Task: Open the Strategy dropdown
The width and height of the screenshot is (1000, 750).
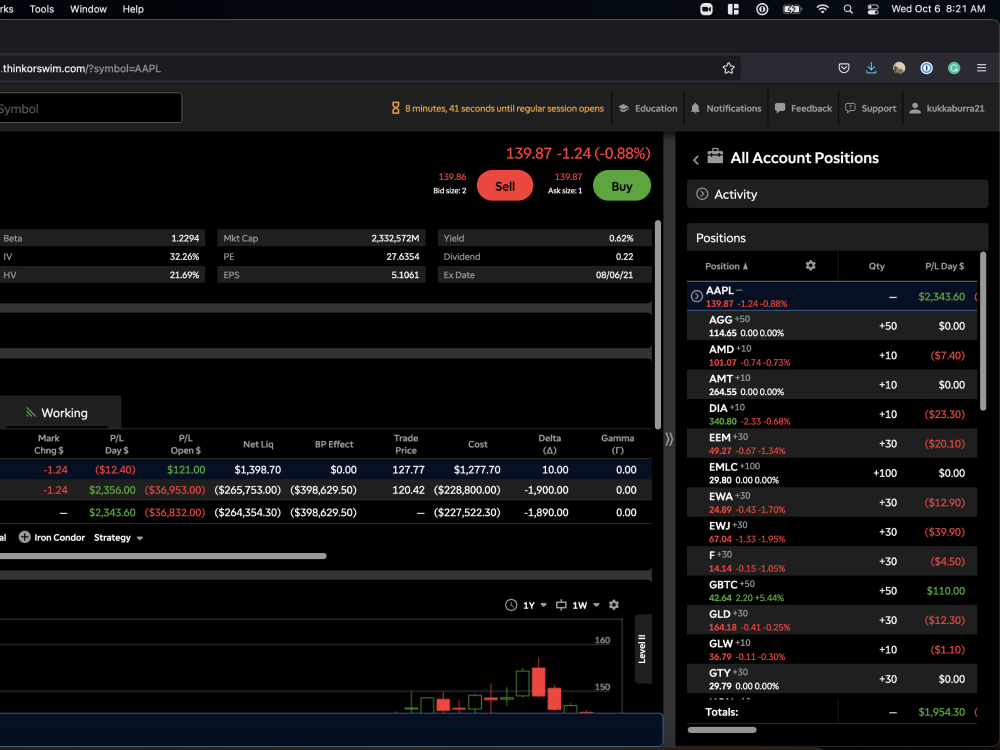Action: tap(119, 538)
